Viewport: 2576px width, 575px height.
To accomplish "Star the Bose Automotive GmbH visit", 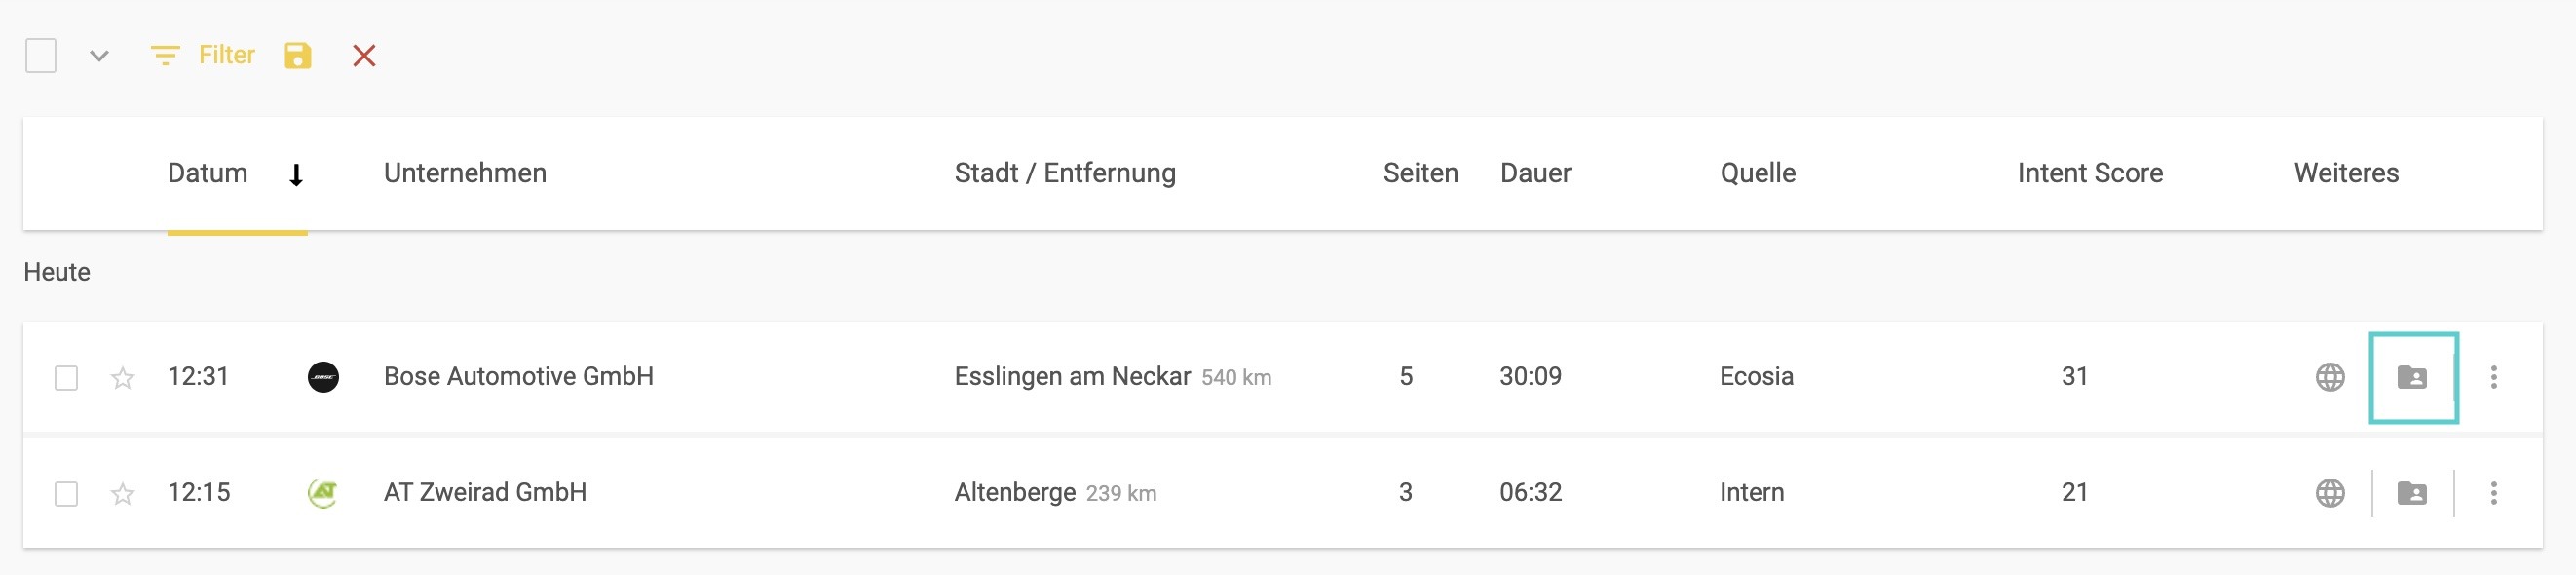I will click(123, 378).
